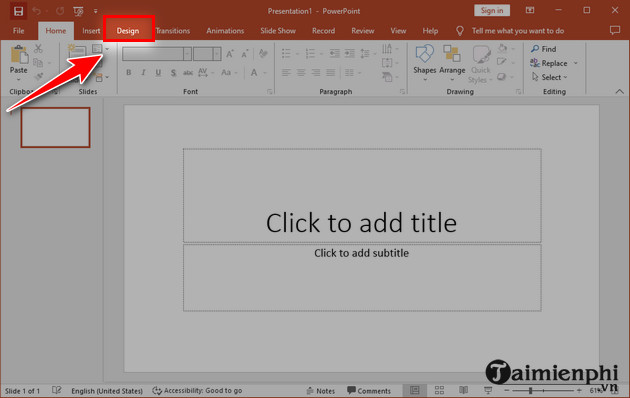Undo the last action
The image size is (630, 398).
tap(37, 11)
